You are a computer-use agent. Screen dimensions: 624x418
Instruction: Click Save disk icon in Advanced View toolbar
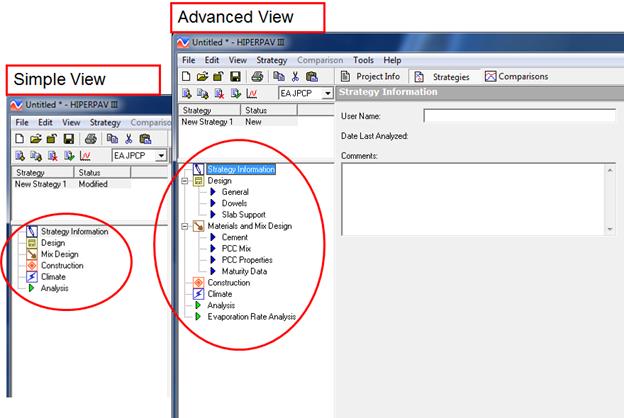pyautogui.click(x=235, y=76)
